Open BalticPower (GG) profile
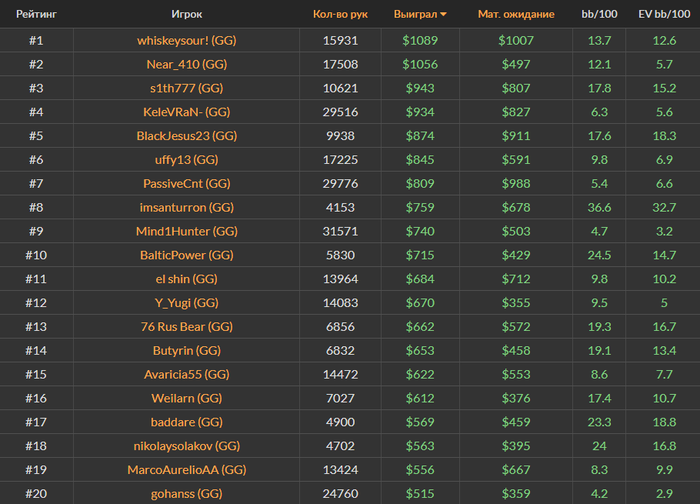The image size is (700, 504). pos(186,255)
